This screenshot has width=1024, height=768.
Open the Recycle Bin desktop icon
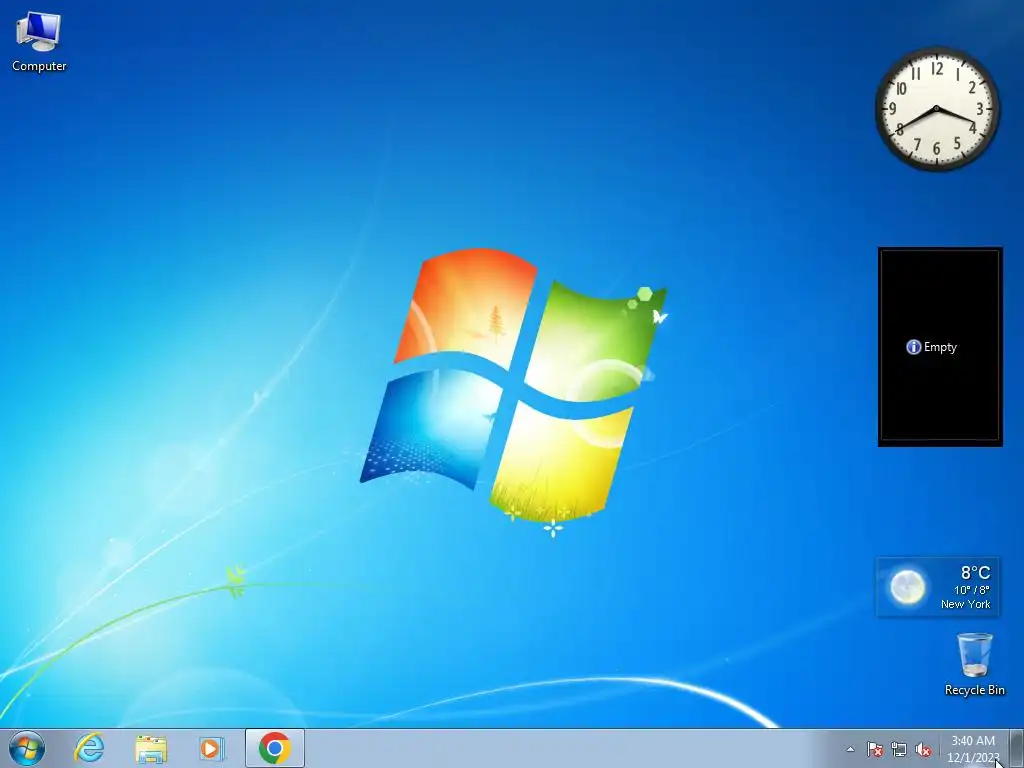pos(974,664)
